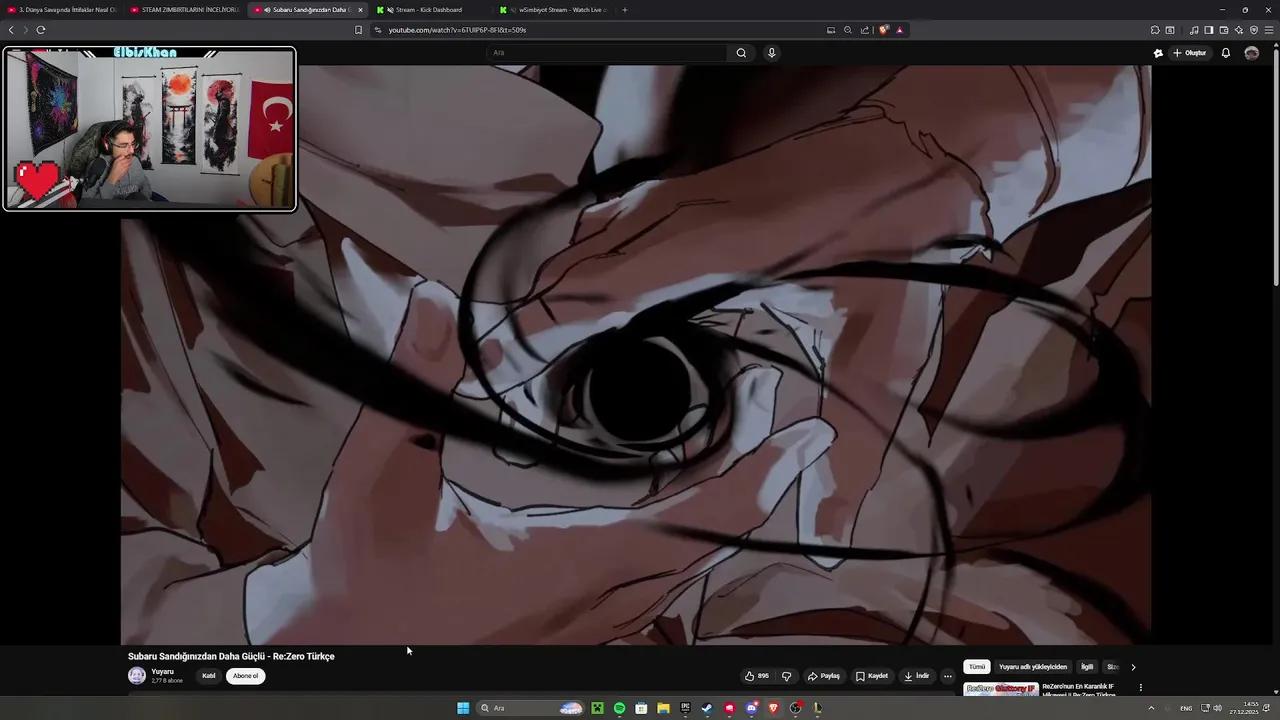This screenshot has width=1280, height=720.
Task: Open the browser music player icon
Action: tap(1194, 30)
